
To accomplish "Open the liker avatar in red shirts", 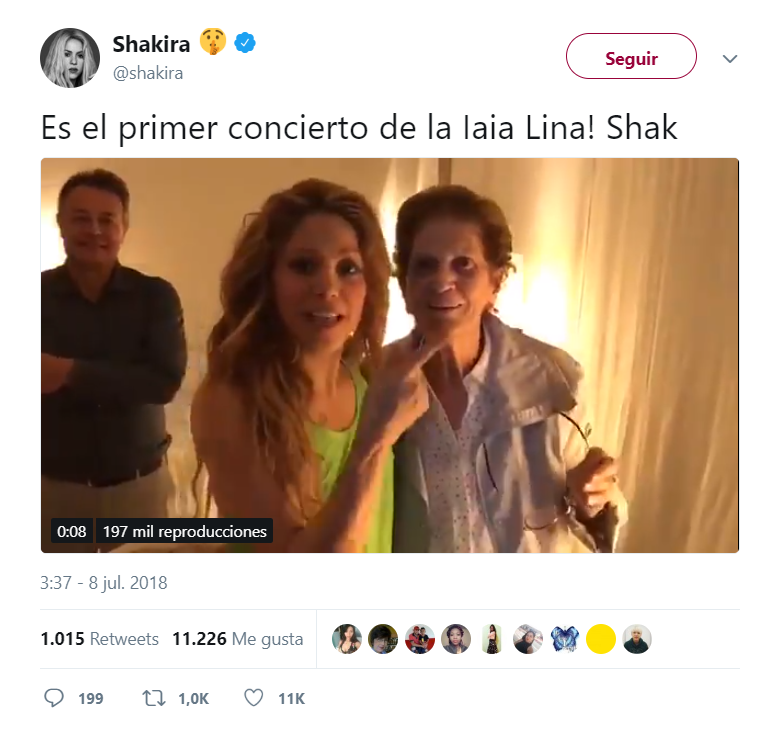I will coord(420,639).
